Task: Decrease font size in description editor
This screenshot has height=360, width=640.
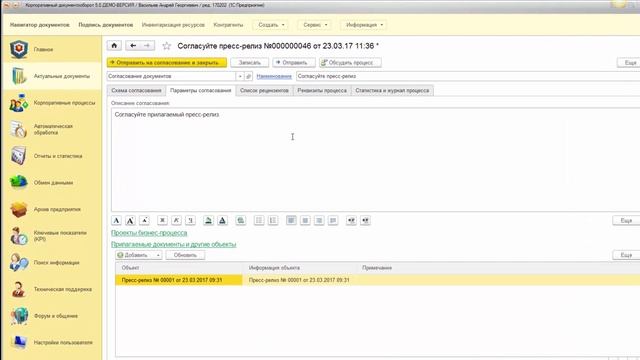Action: point(144,220)
